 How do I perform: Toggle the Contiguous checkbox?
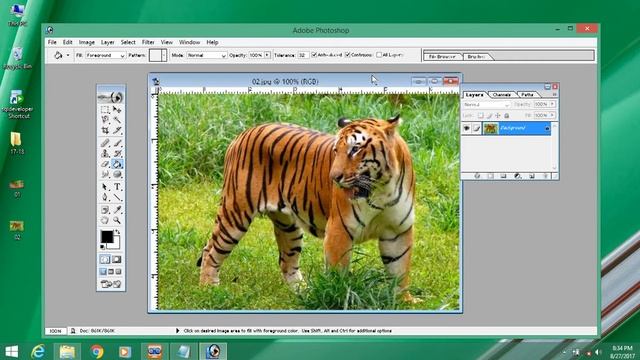click(x=348, y=55)
